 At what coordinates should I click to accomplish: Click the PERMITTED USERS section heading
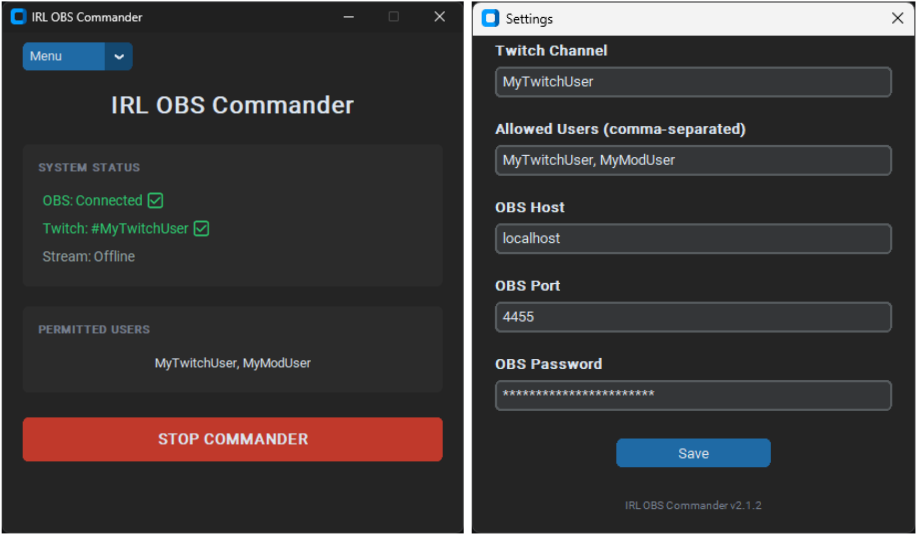94,330
